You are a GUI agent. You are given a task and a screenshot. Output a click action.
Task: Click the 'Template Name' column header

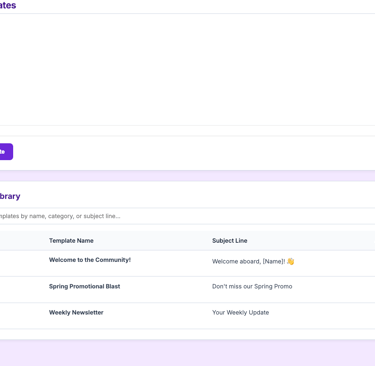(x=71, y=241)
